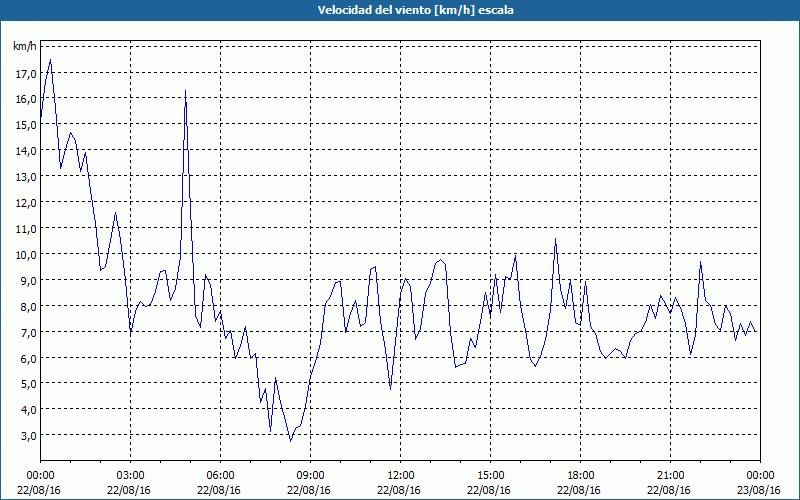
Task: Select the '15,0' y-axis label
Action: [x=26, y=125]
